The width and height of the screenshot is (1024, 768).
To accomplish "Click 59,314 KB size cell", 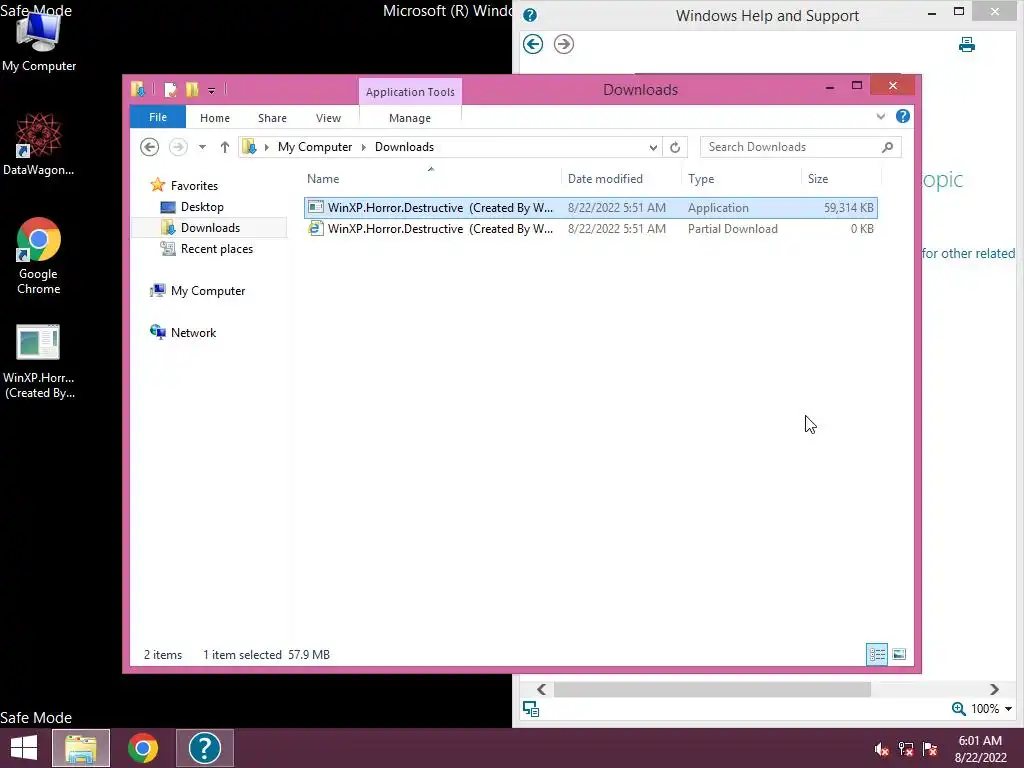I will coord(848,208).
